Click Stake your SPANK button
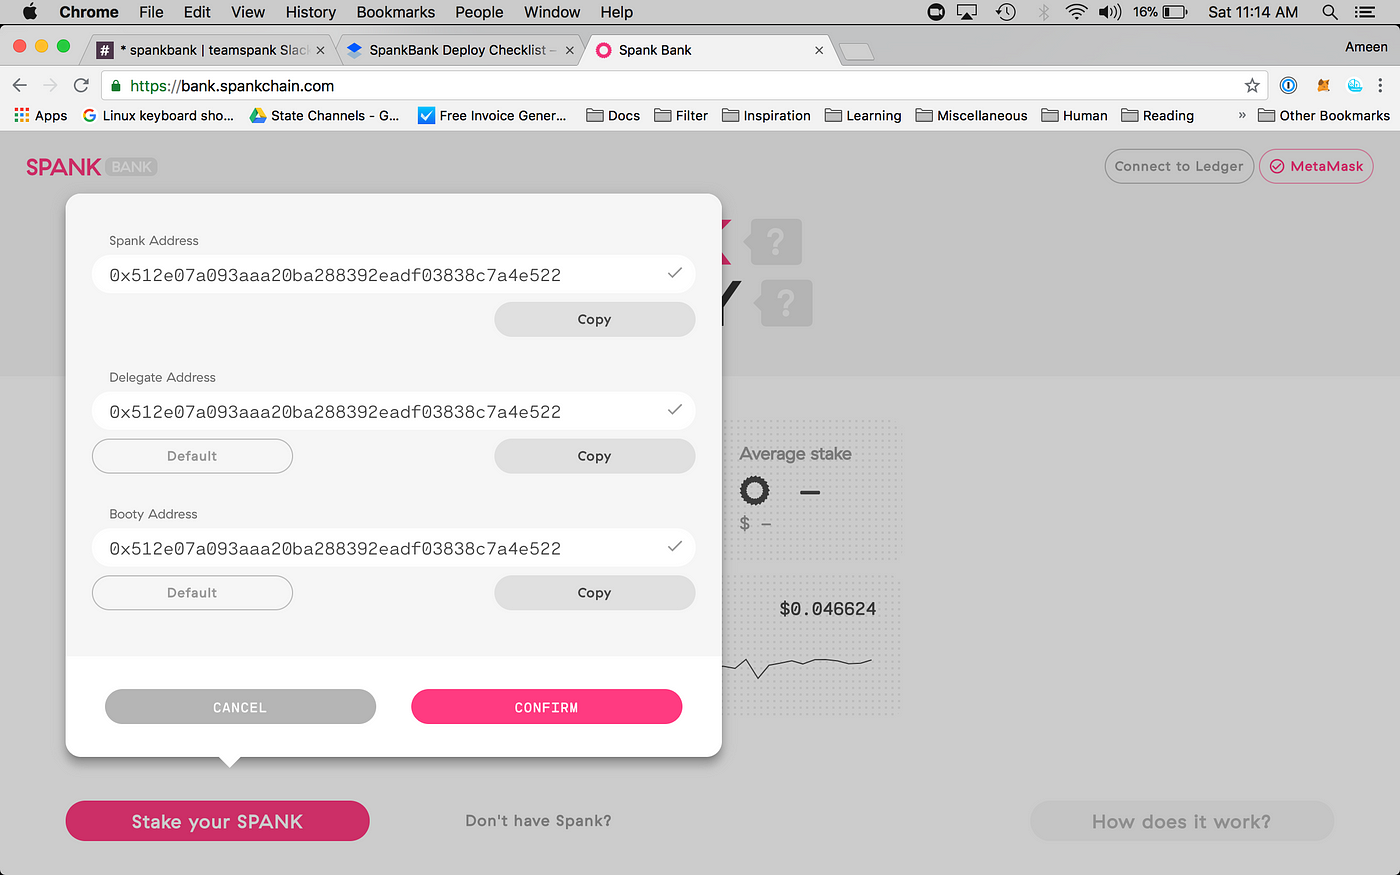This screenshot has width=1400, height=875. coord(217,821)
